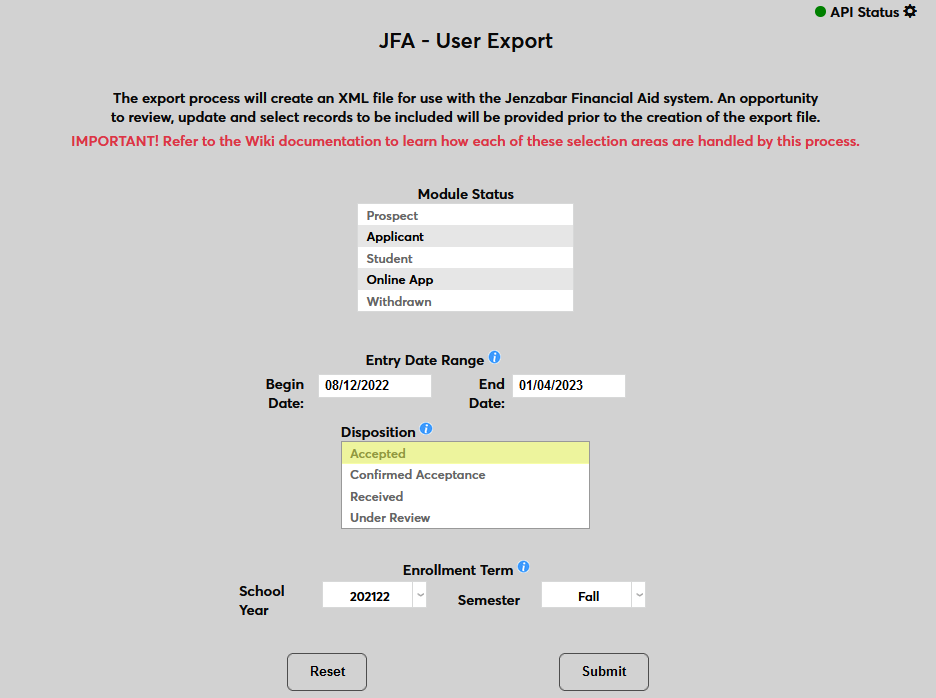Select Prospect in the Module Status list
This screenshot has width=936, height=698.
(465, 215)
